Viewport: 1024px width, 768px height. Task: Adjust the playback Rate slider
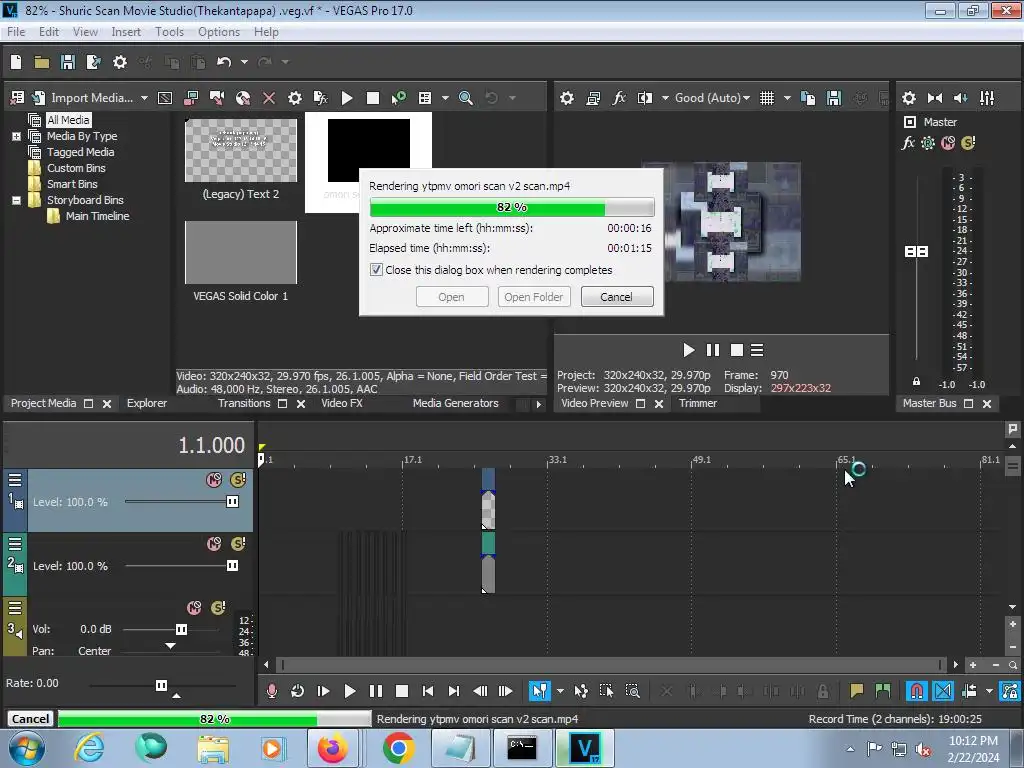[161, 685]
